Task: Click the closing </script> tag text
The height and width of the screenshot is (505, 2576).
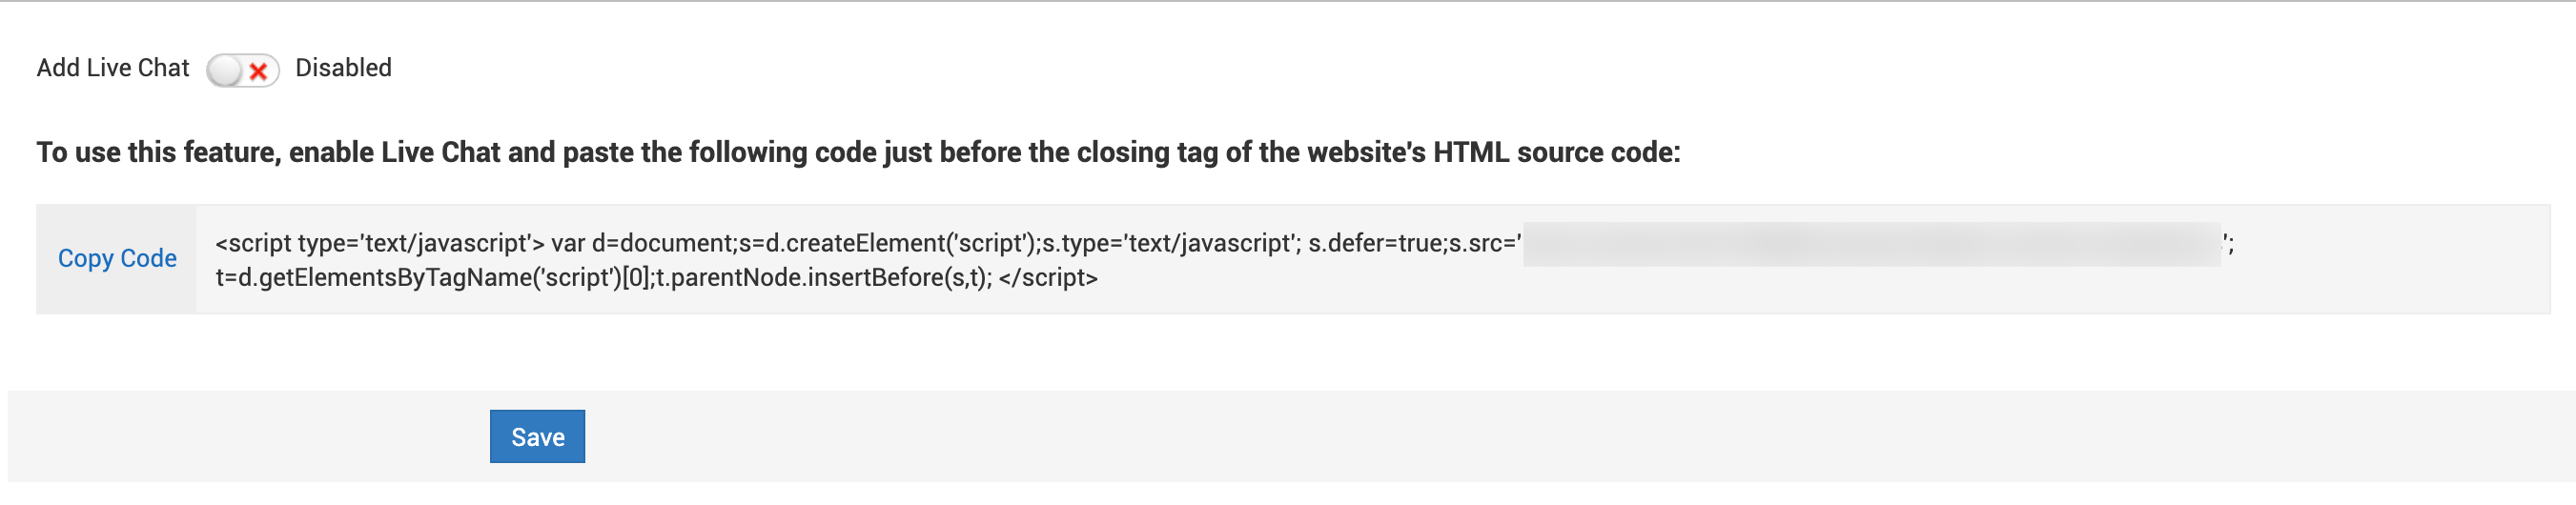Action: (x=1047, y=278)
